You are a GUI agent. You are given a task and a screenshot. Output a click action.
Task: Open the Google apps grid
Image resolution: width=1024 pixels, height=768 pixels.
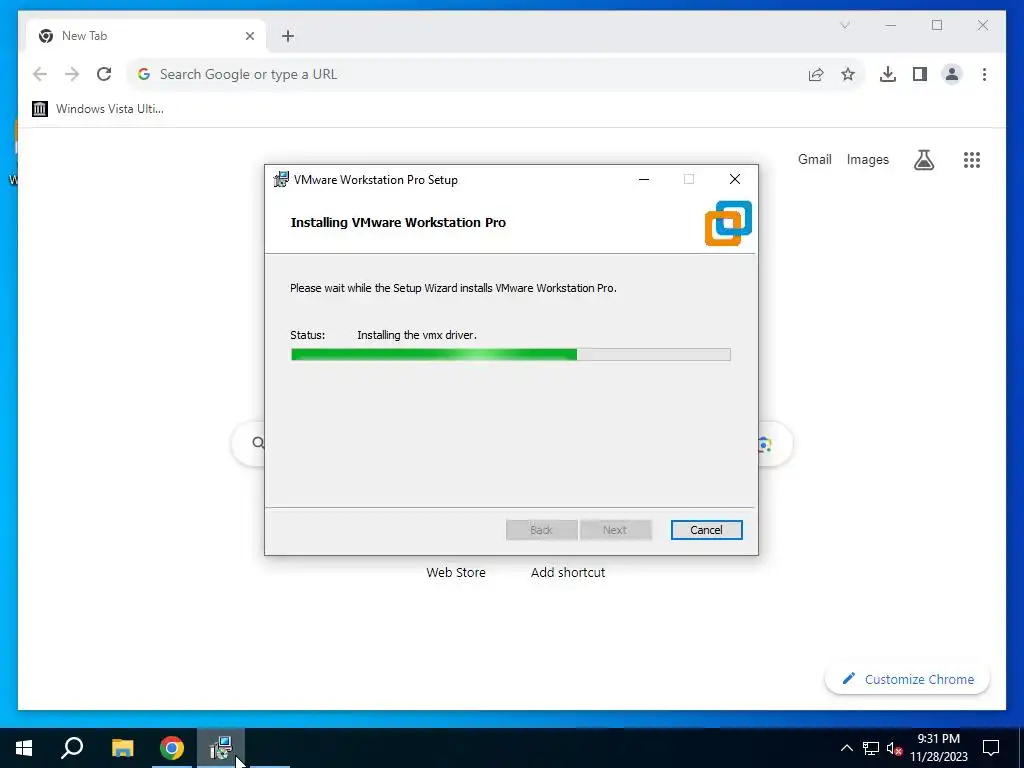click(972, 159)
